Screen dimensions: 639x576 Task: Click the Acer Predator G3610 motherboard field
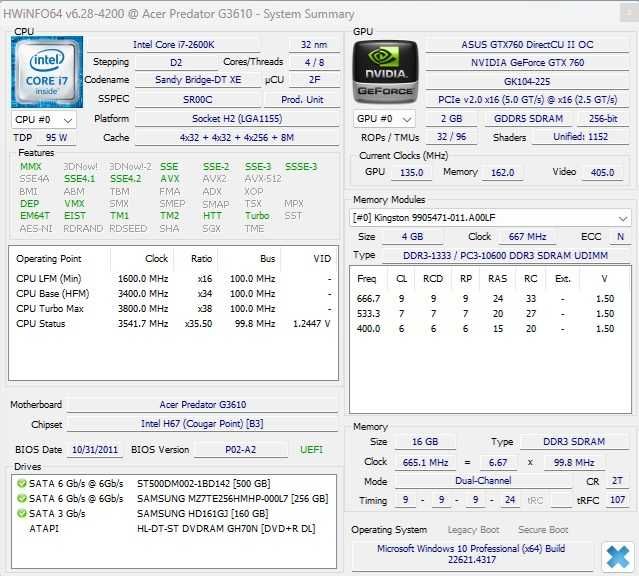(203, 405)
